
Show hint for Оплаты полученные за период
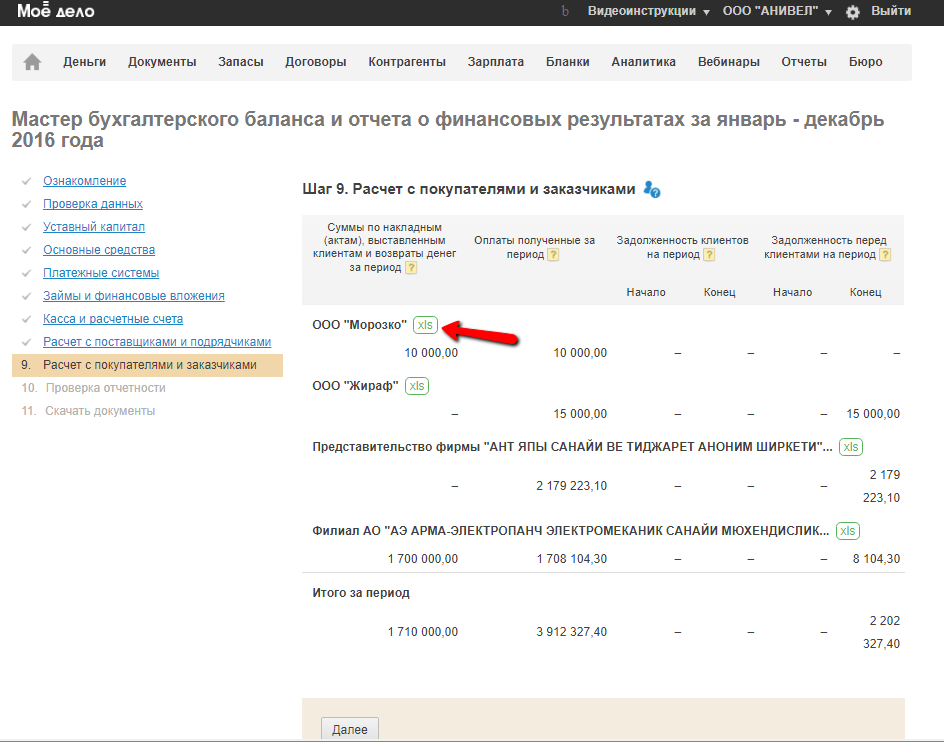click(x=554, y=255)
